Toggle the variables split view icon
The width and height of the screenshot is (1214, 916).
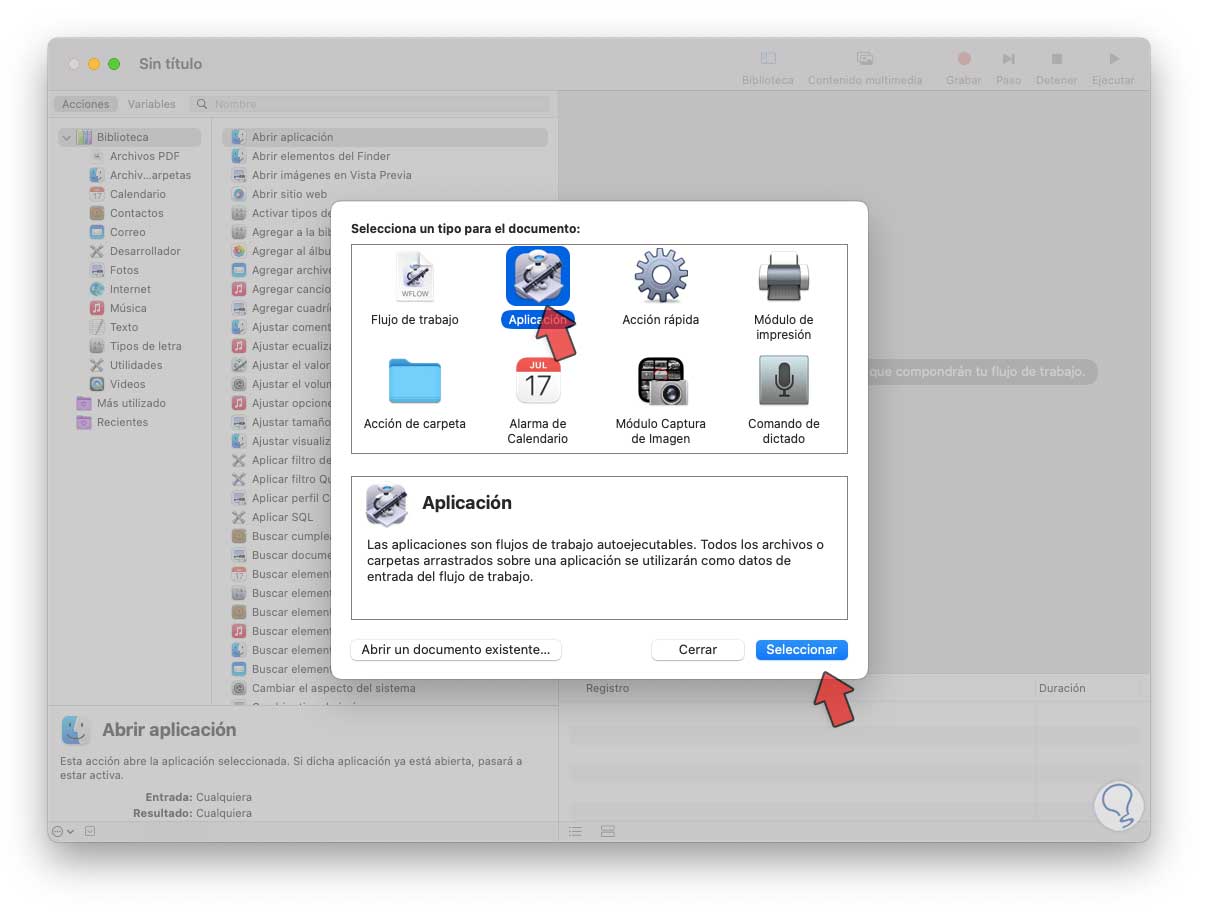click(607, 832)
